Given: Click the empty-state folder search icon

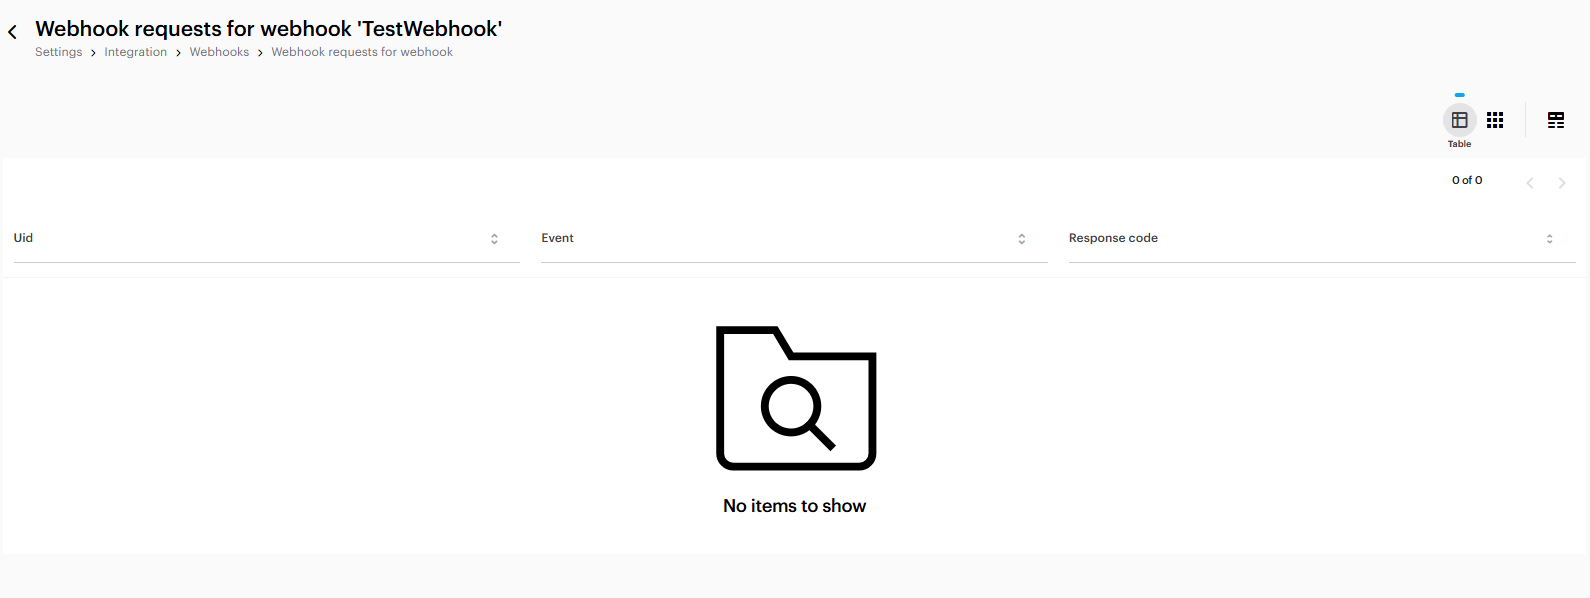Looking at the screenshot, I should click(796, 398).
